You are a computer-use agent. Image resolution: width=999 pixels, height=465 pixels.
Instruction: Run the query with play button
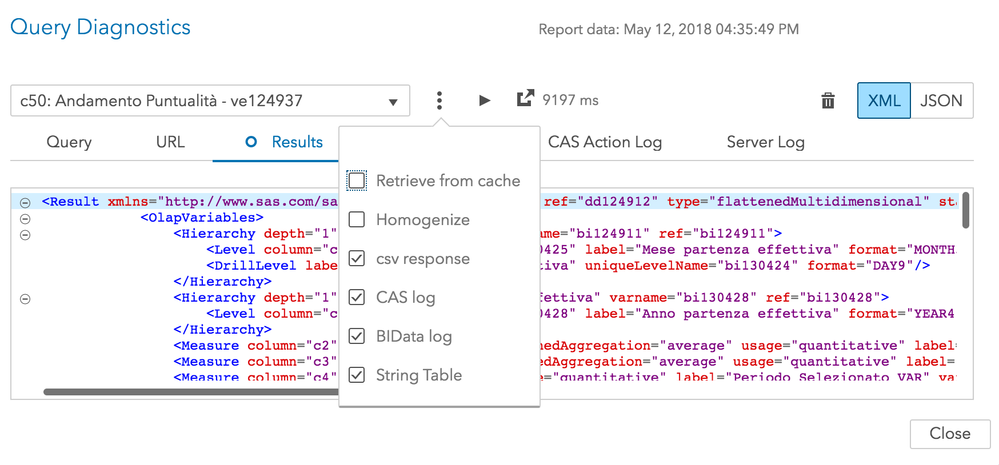[484, 101]
